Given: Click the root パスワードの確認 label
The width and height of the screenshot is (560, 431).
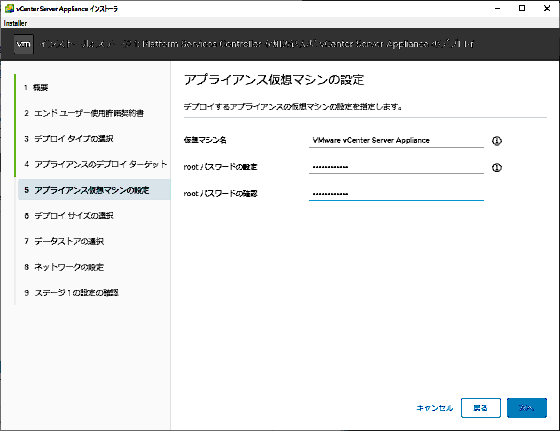Looking at the screenshot, I should coord(220,194).
